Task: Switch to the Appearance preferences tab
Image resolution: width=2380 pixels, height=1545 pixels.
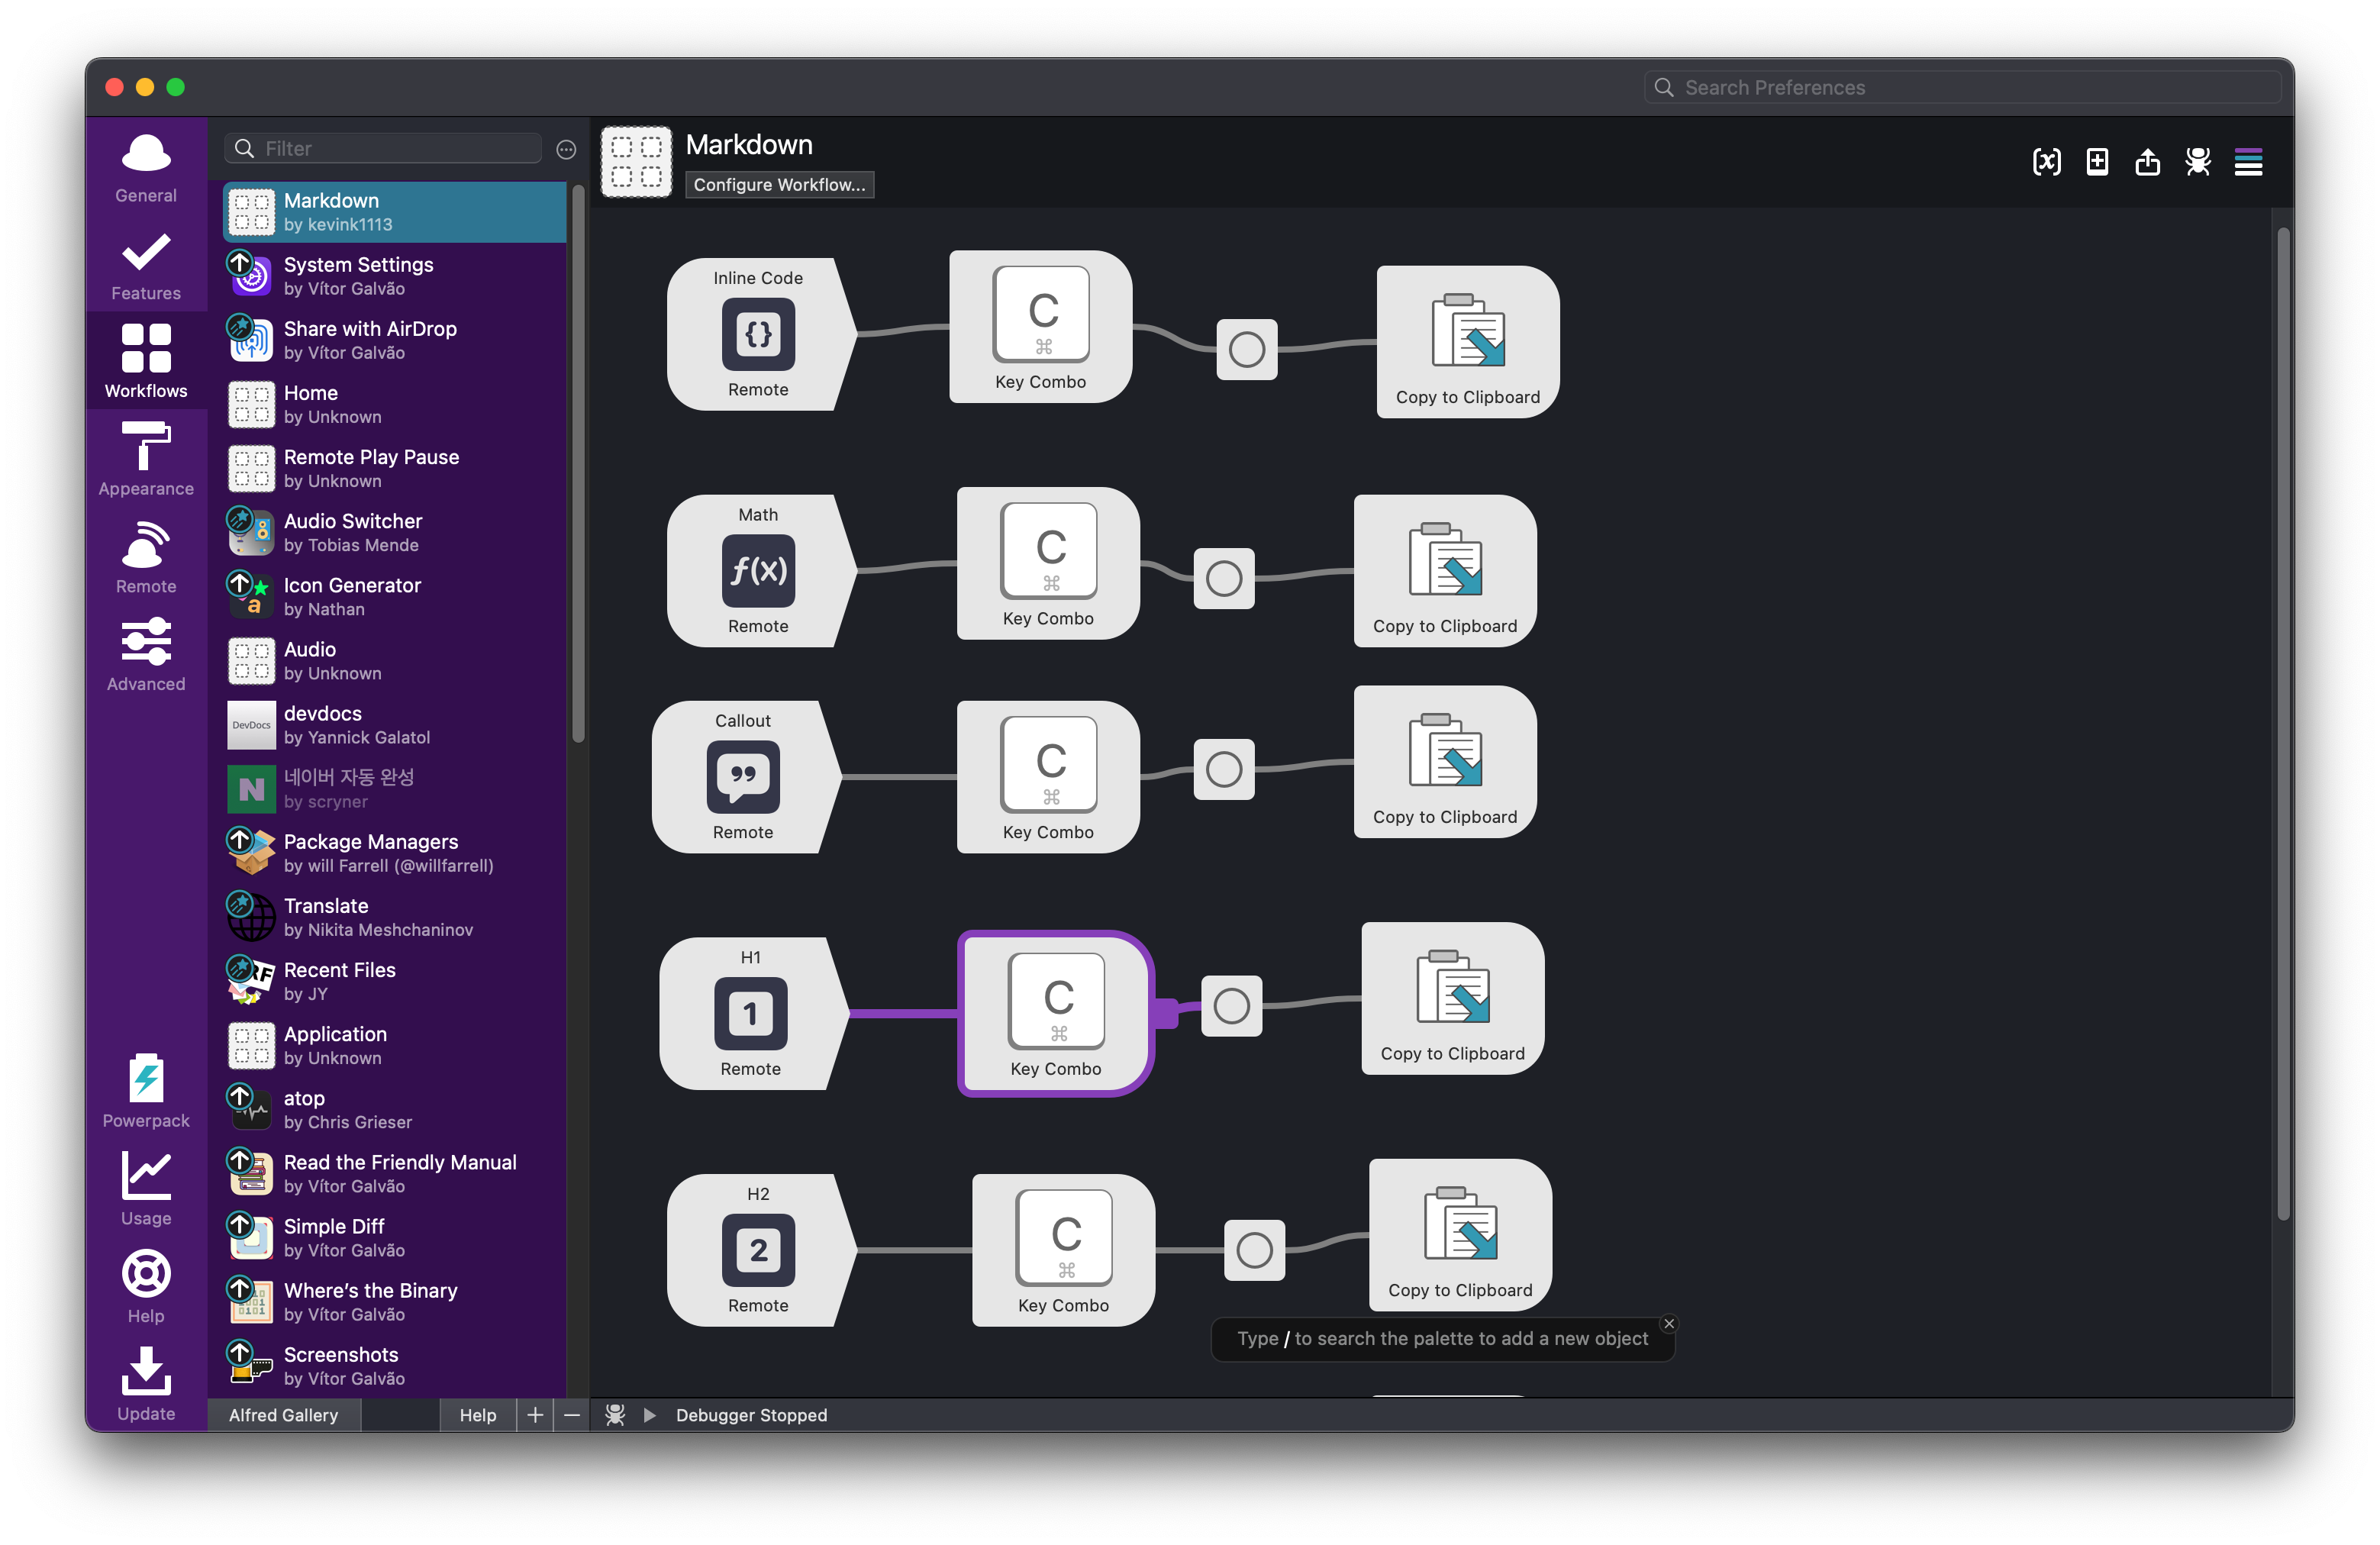Action: point(146,459)
